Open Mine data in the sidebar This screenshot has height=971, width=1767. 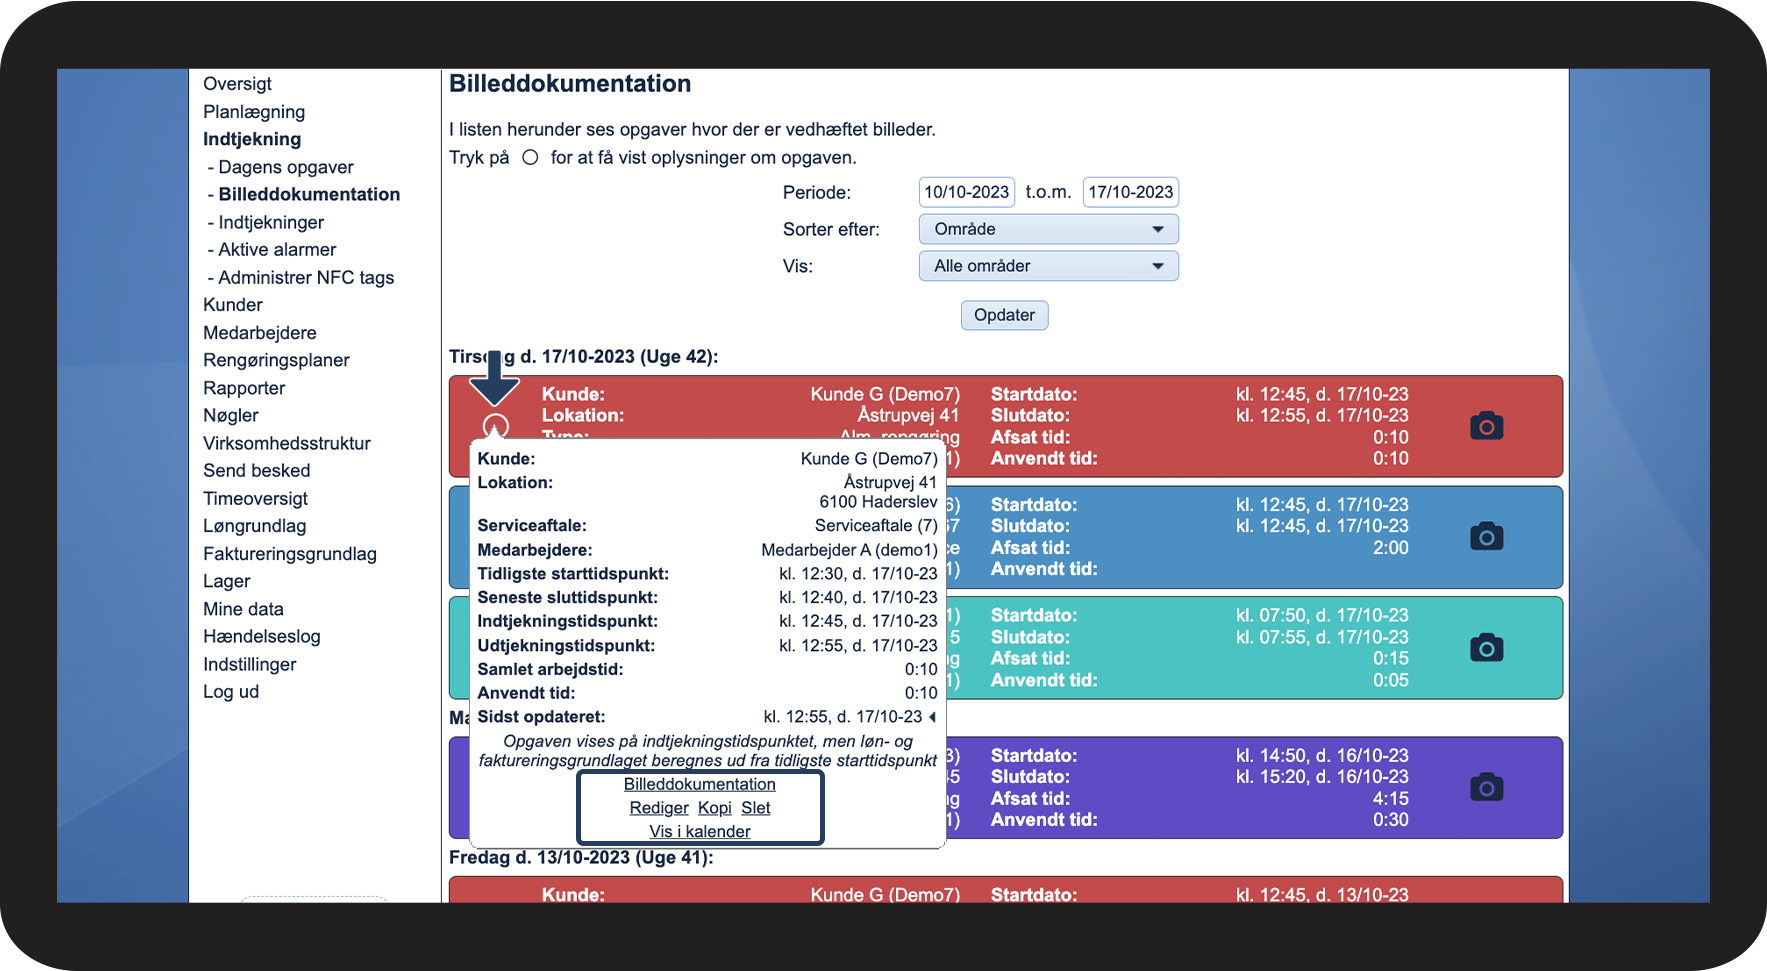243,609
